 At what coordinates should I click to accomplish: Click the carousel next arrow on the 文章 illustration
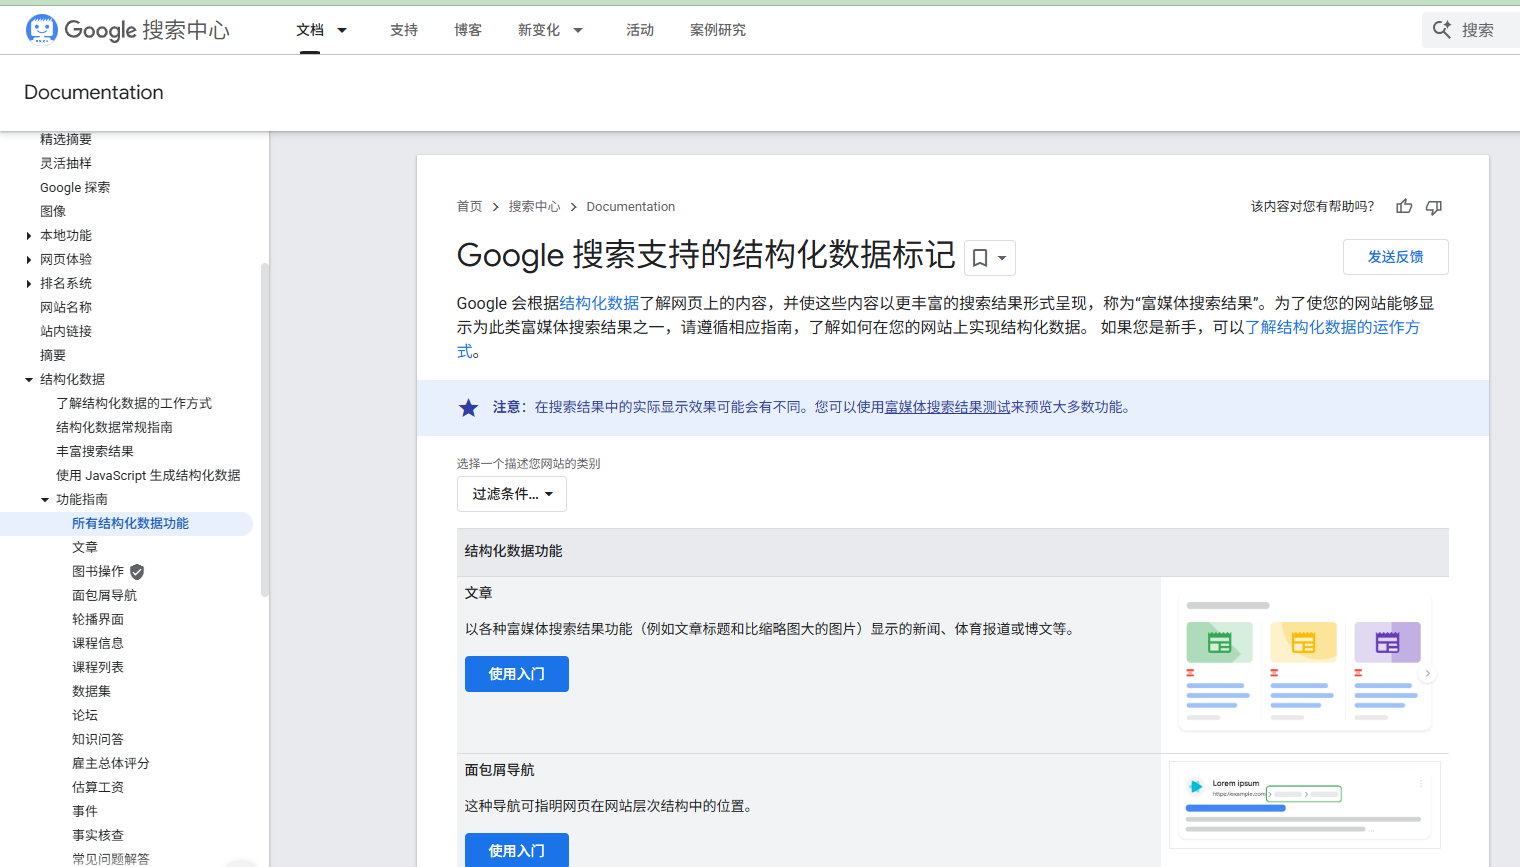[x=1428, y=673]
